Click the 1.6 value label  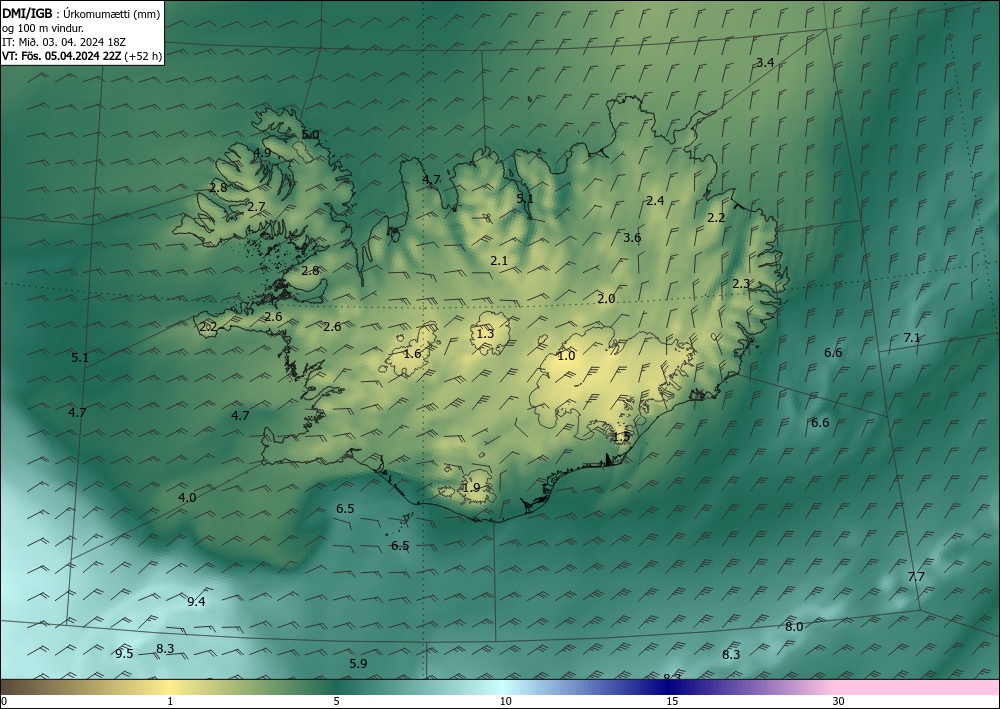point(413,353)
